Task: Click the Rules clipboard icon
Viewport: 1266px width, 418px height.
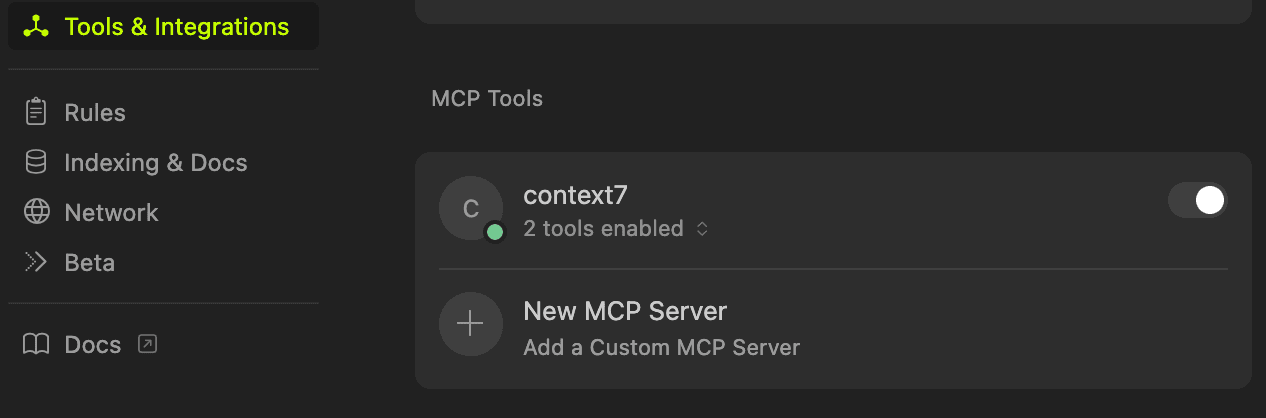Action: (36, 112)
